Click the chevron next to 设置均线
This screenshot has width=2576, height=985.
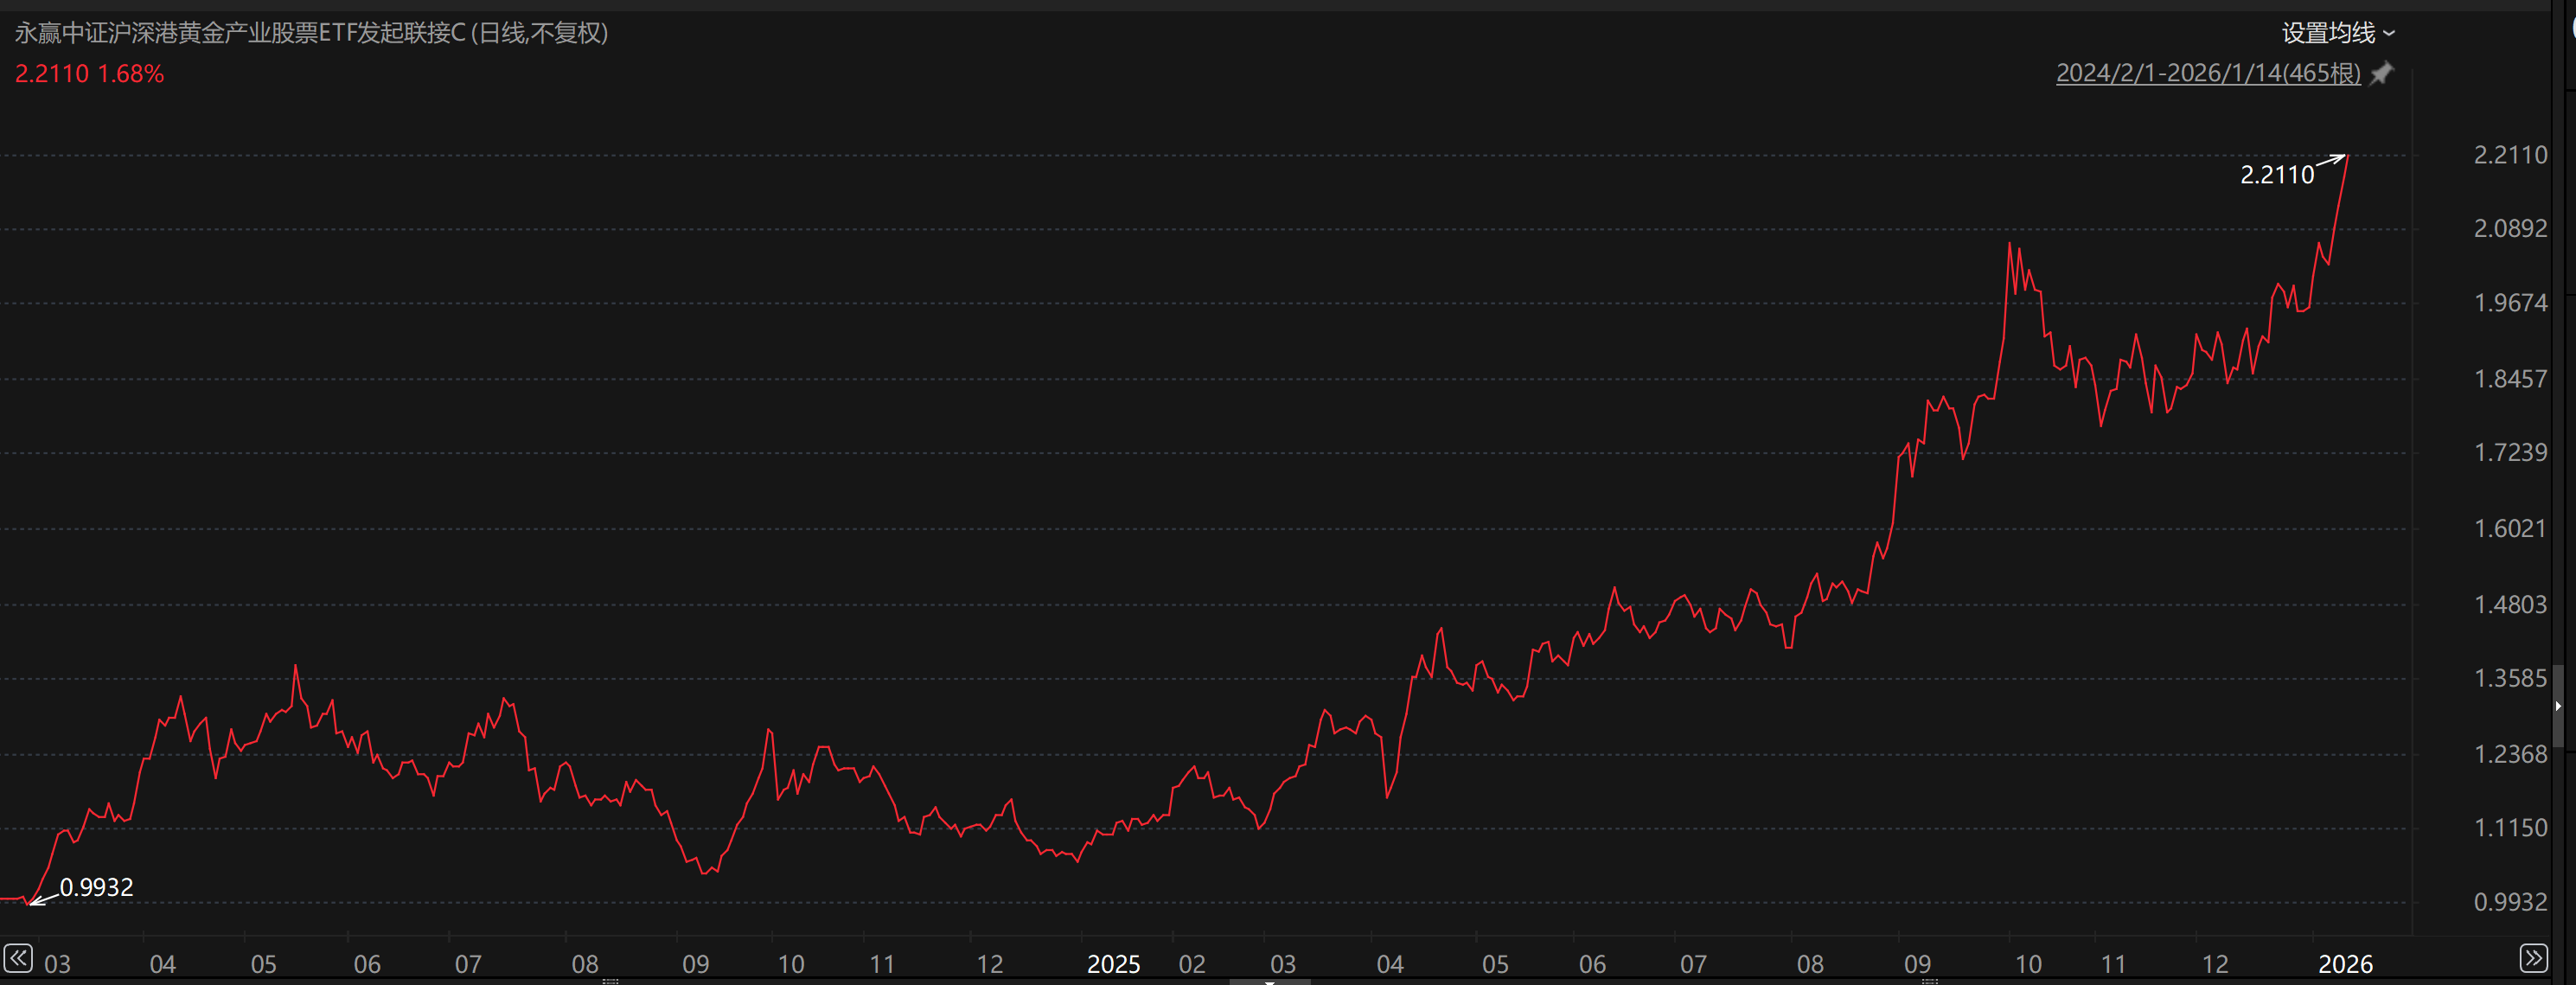2389,34
